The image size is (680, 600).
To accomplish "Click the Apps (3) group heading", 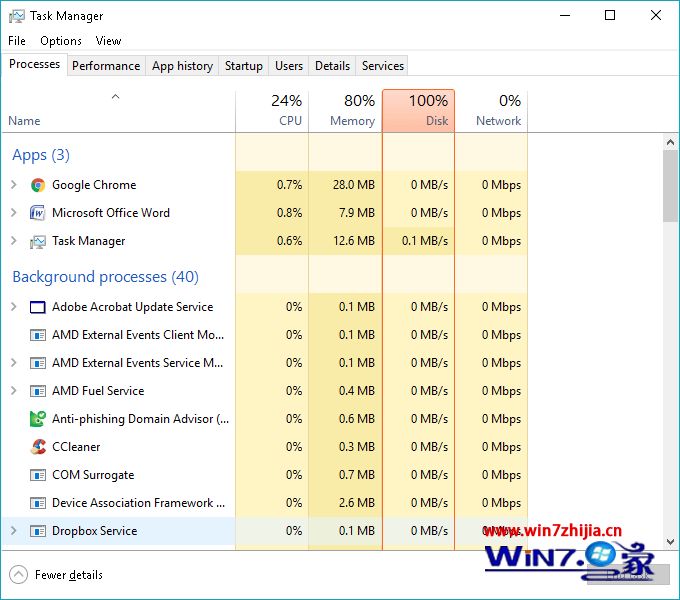I will [x=41, y=155].
